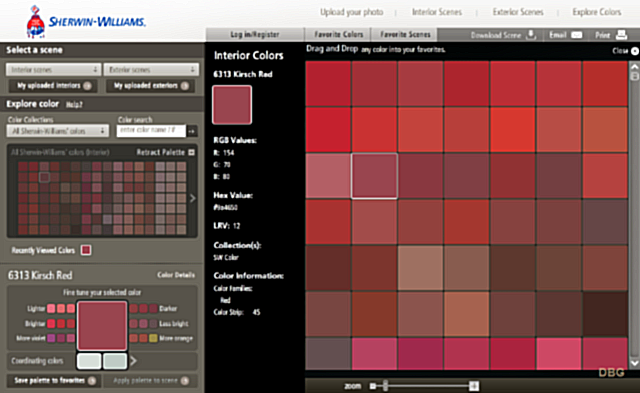Open Interior Scenes from top navigation
This screenshot has width=640, height=393.
437,12
